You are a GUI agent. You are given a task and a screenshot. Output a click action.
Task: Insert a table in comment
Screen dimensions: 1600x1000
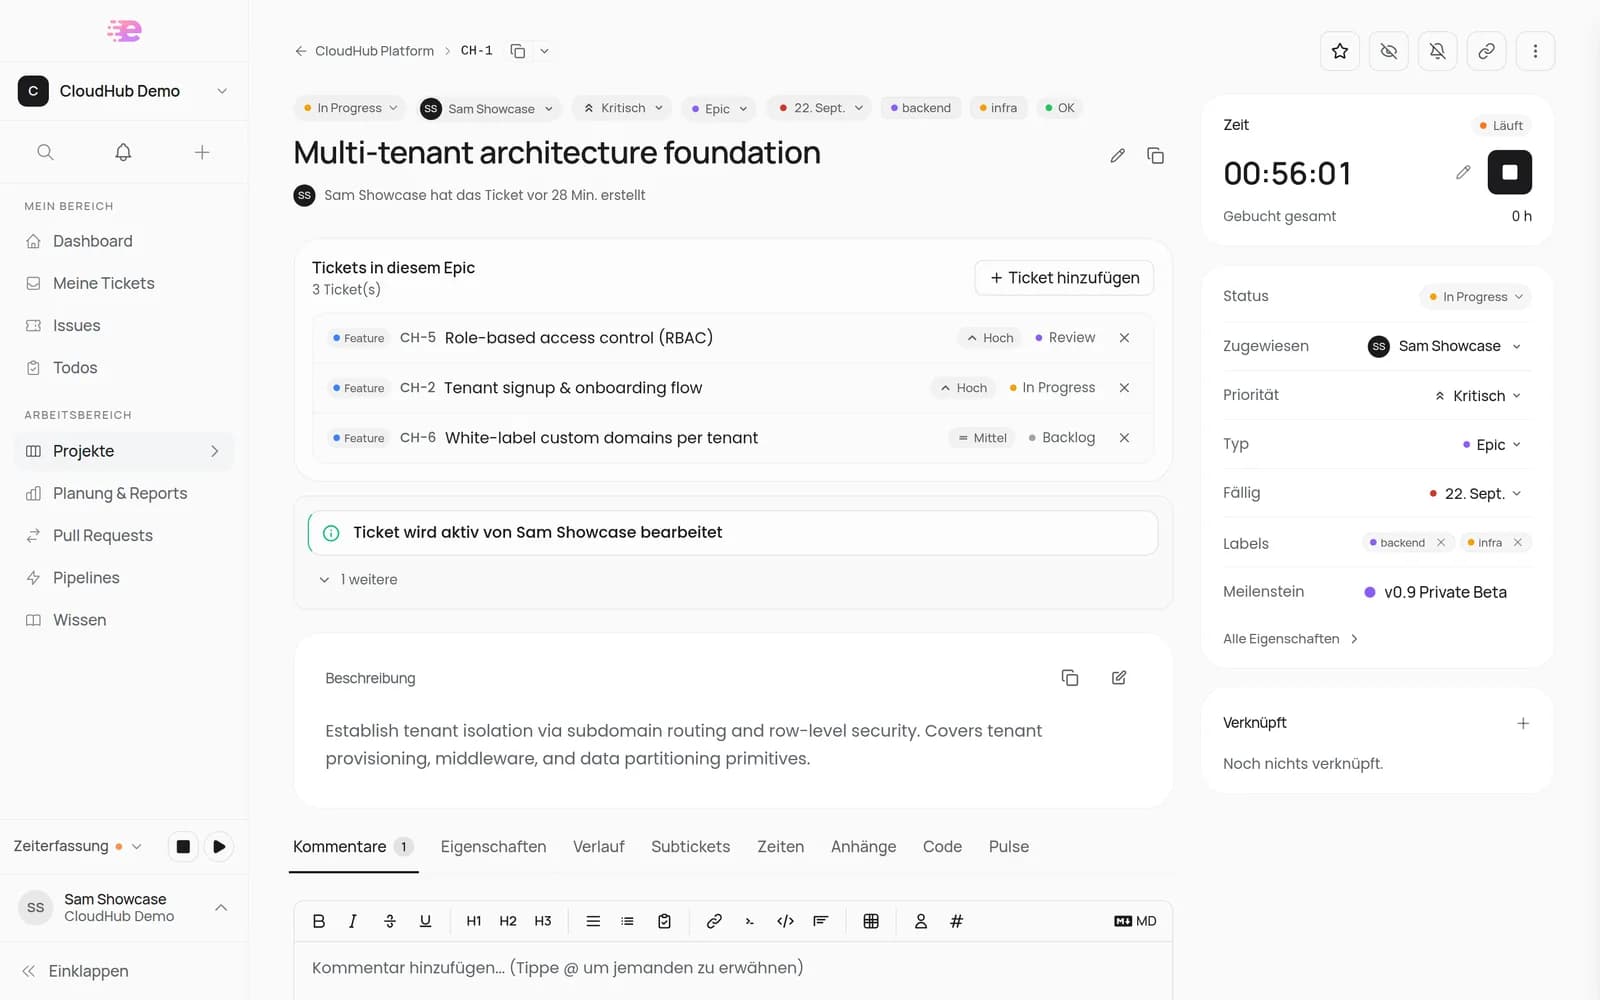pos(871,921)
